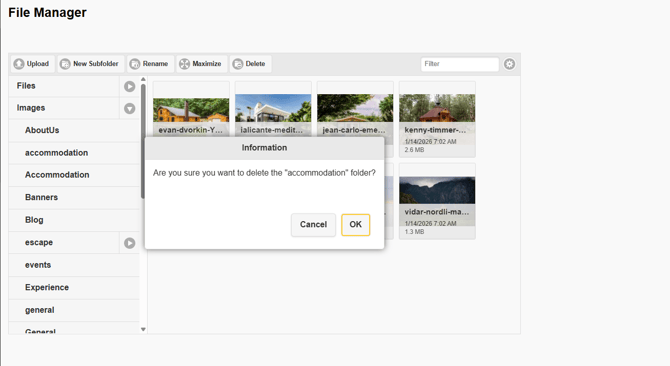Click the 1.3 MB file size text

pos(414,232)
